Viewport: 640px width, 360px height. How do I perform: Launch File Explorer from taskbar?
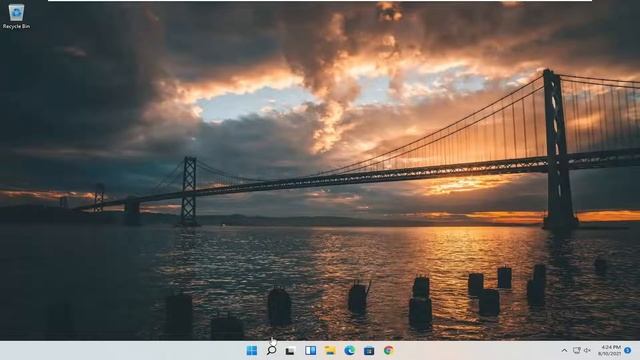point(330,351)
